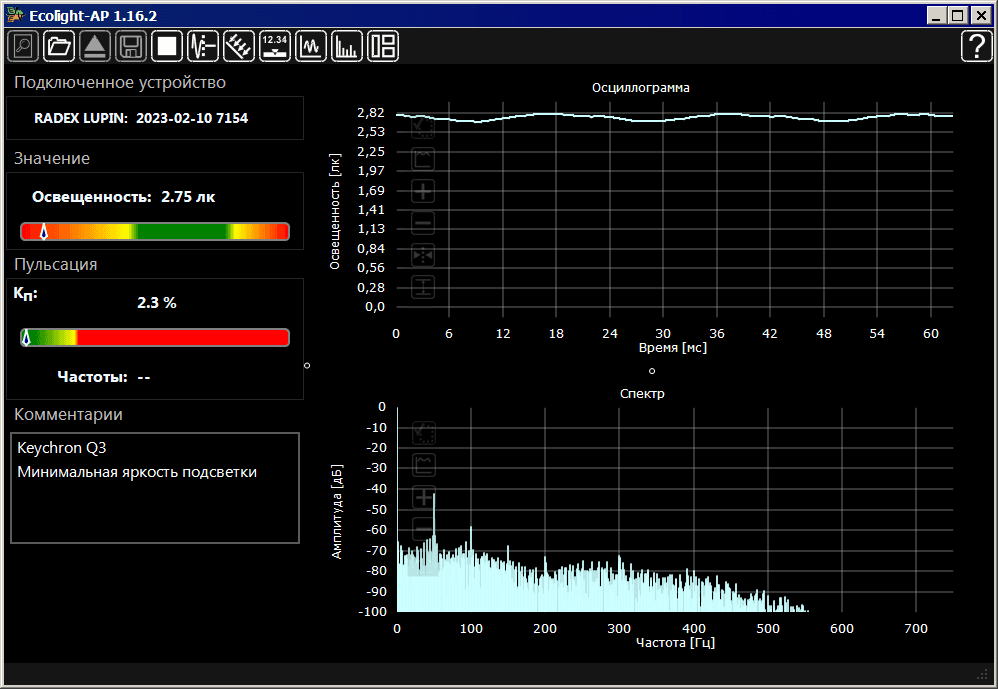Zoom out oscillogram with minus overlay icon

click(x=423, y=223)
